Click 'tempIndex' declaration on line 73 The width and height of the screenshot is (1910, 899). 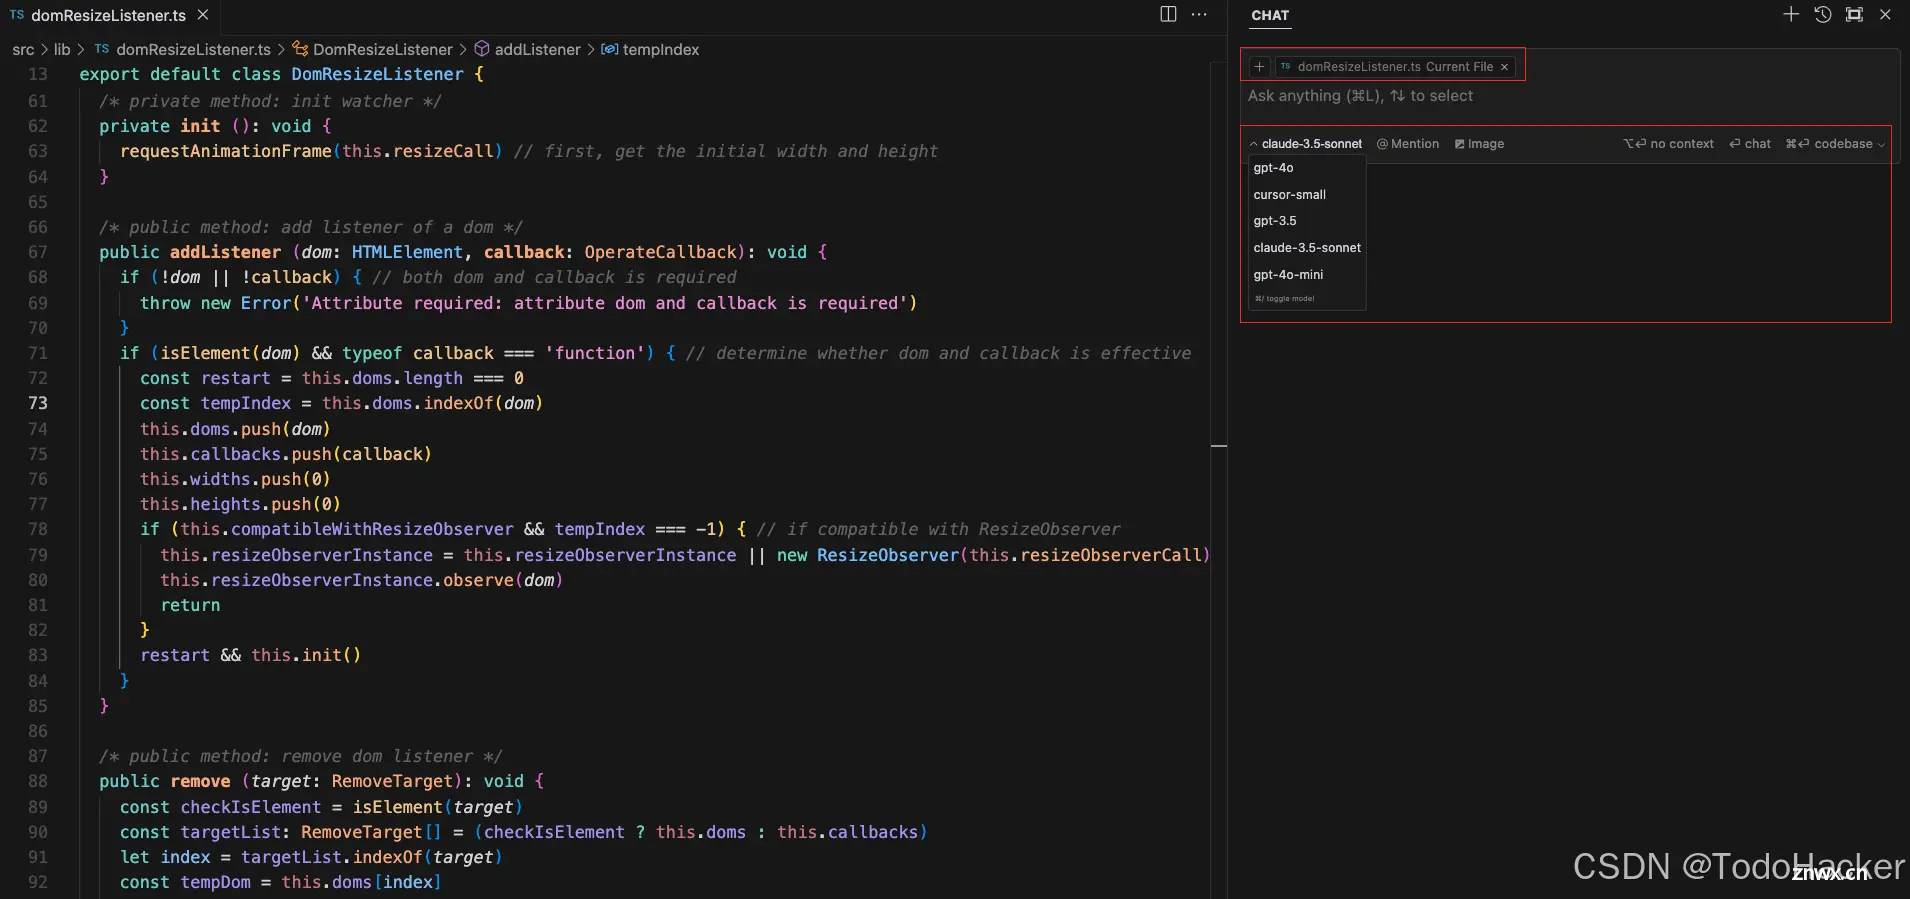(x=246, y=403)
